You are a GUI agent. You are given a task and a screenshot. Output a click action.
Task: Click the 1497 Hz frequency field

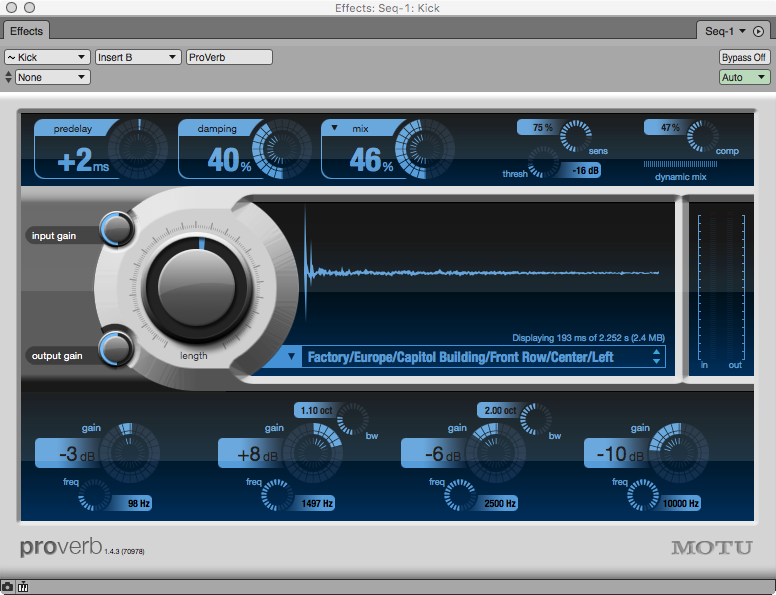tap(316, 503)
